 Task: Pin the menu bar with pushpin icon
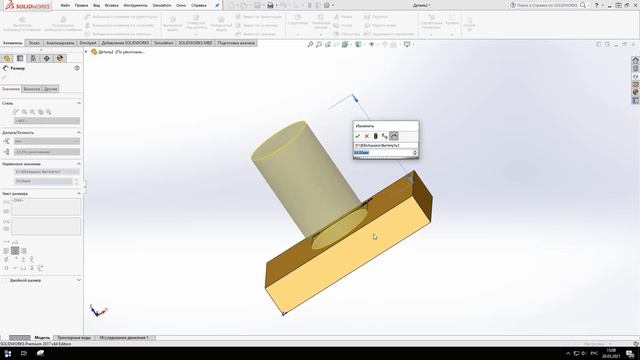[217, 5]
